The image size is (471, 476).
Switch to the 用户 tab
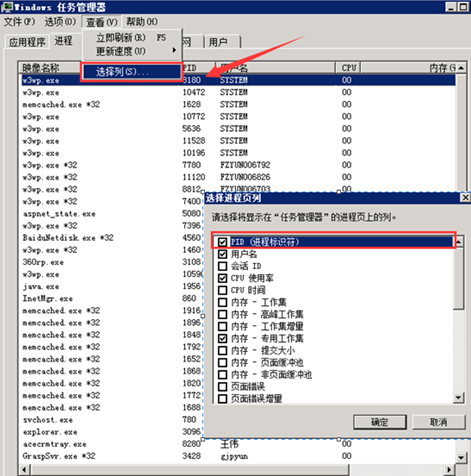pyautogui.click(x=221, y=42)
